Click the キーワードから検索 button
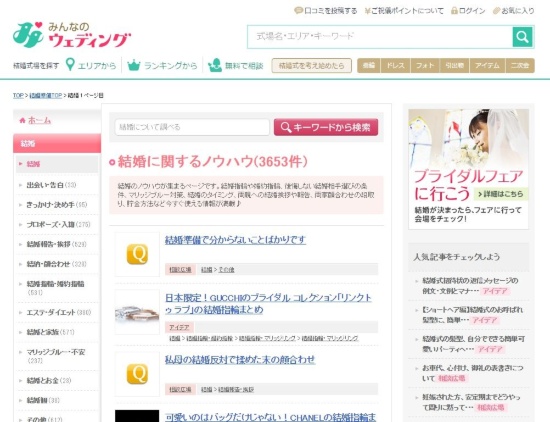This screenshot has width=550, height=422. tap(326, 127)
